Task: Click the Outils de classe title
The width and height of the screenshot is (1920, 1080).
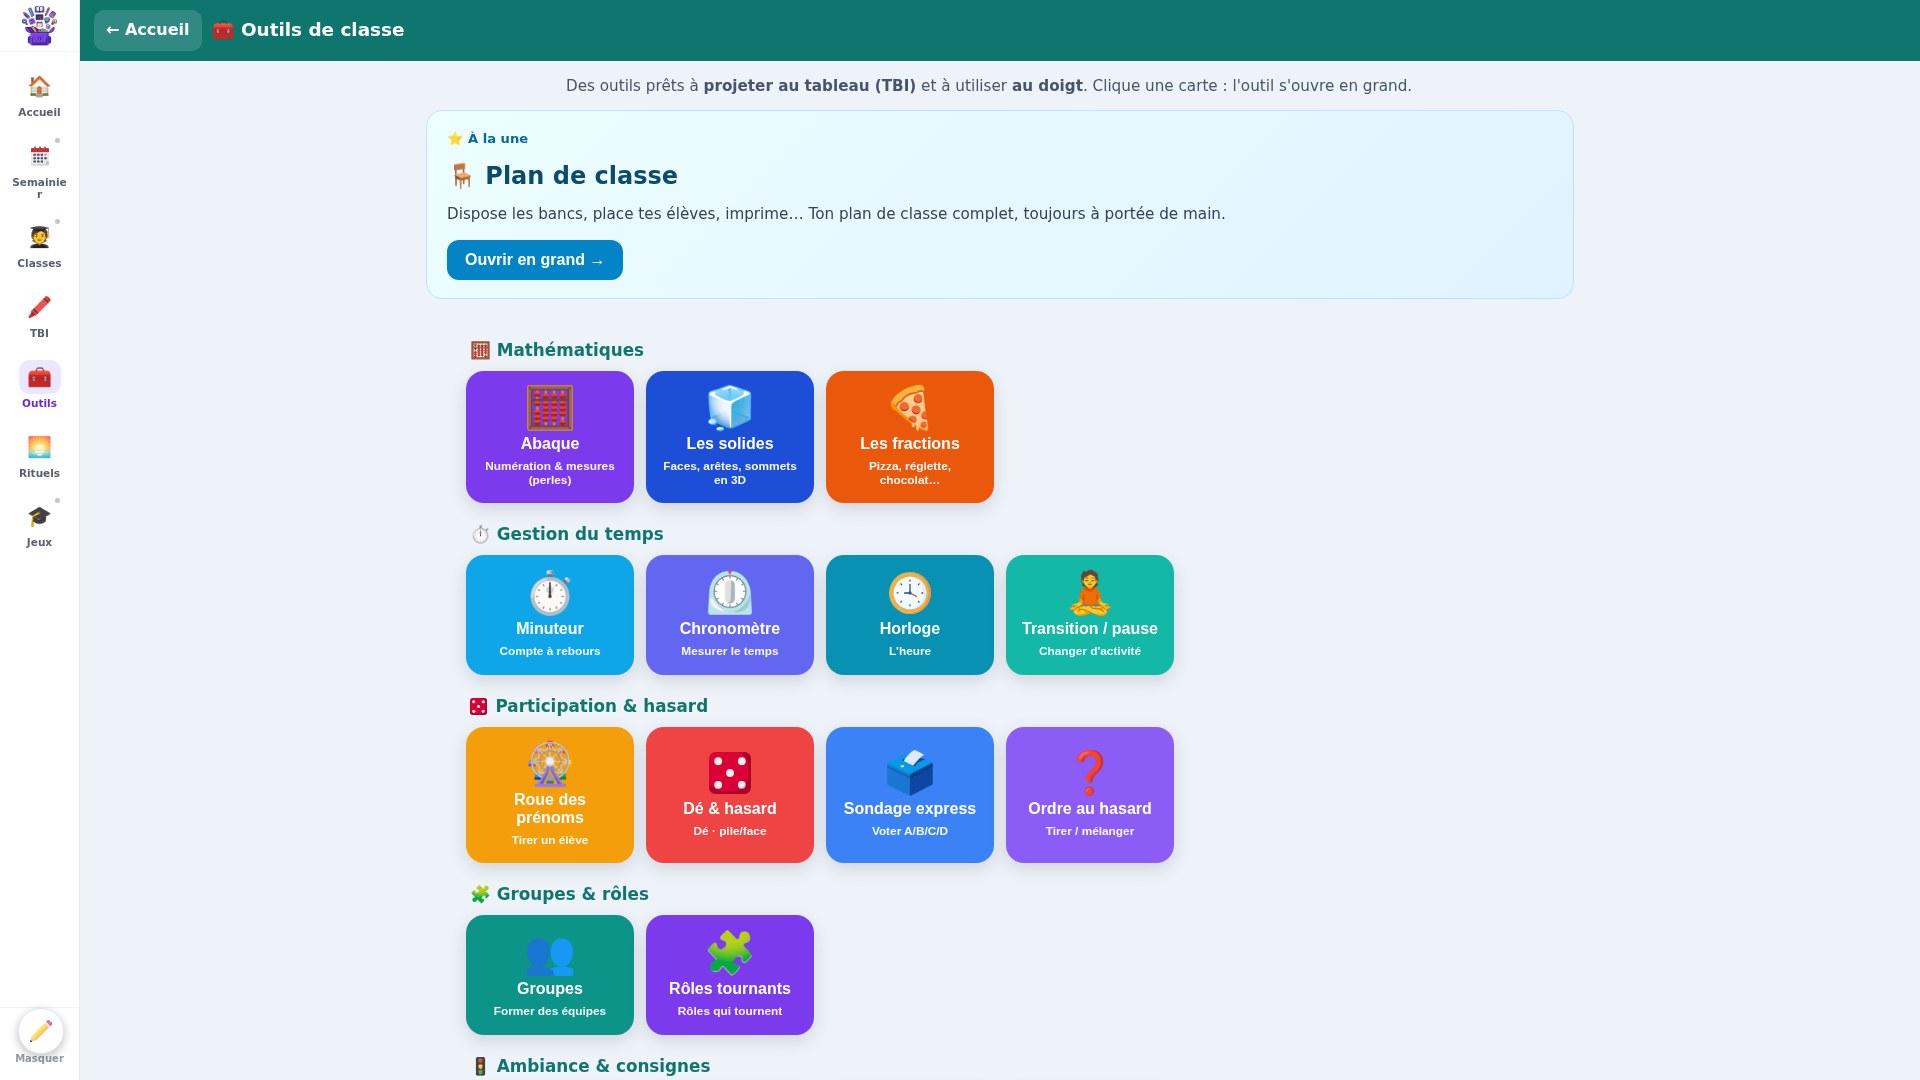Action: [x=323, y=30]
